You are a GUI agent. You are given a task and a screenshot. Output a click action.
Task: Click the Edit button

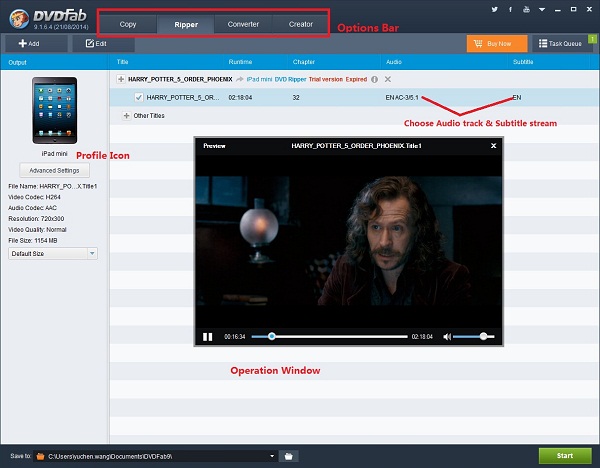click(103, 44)
